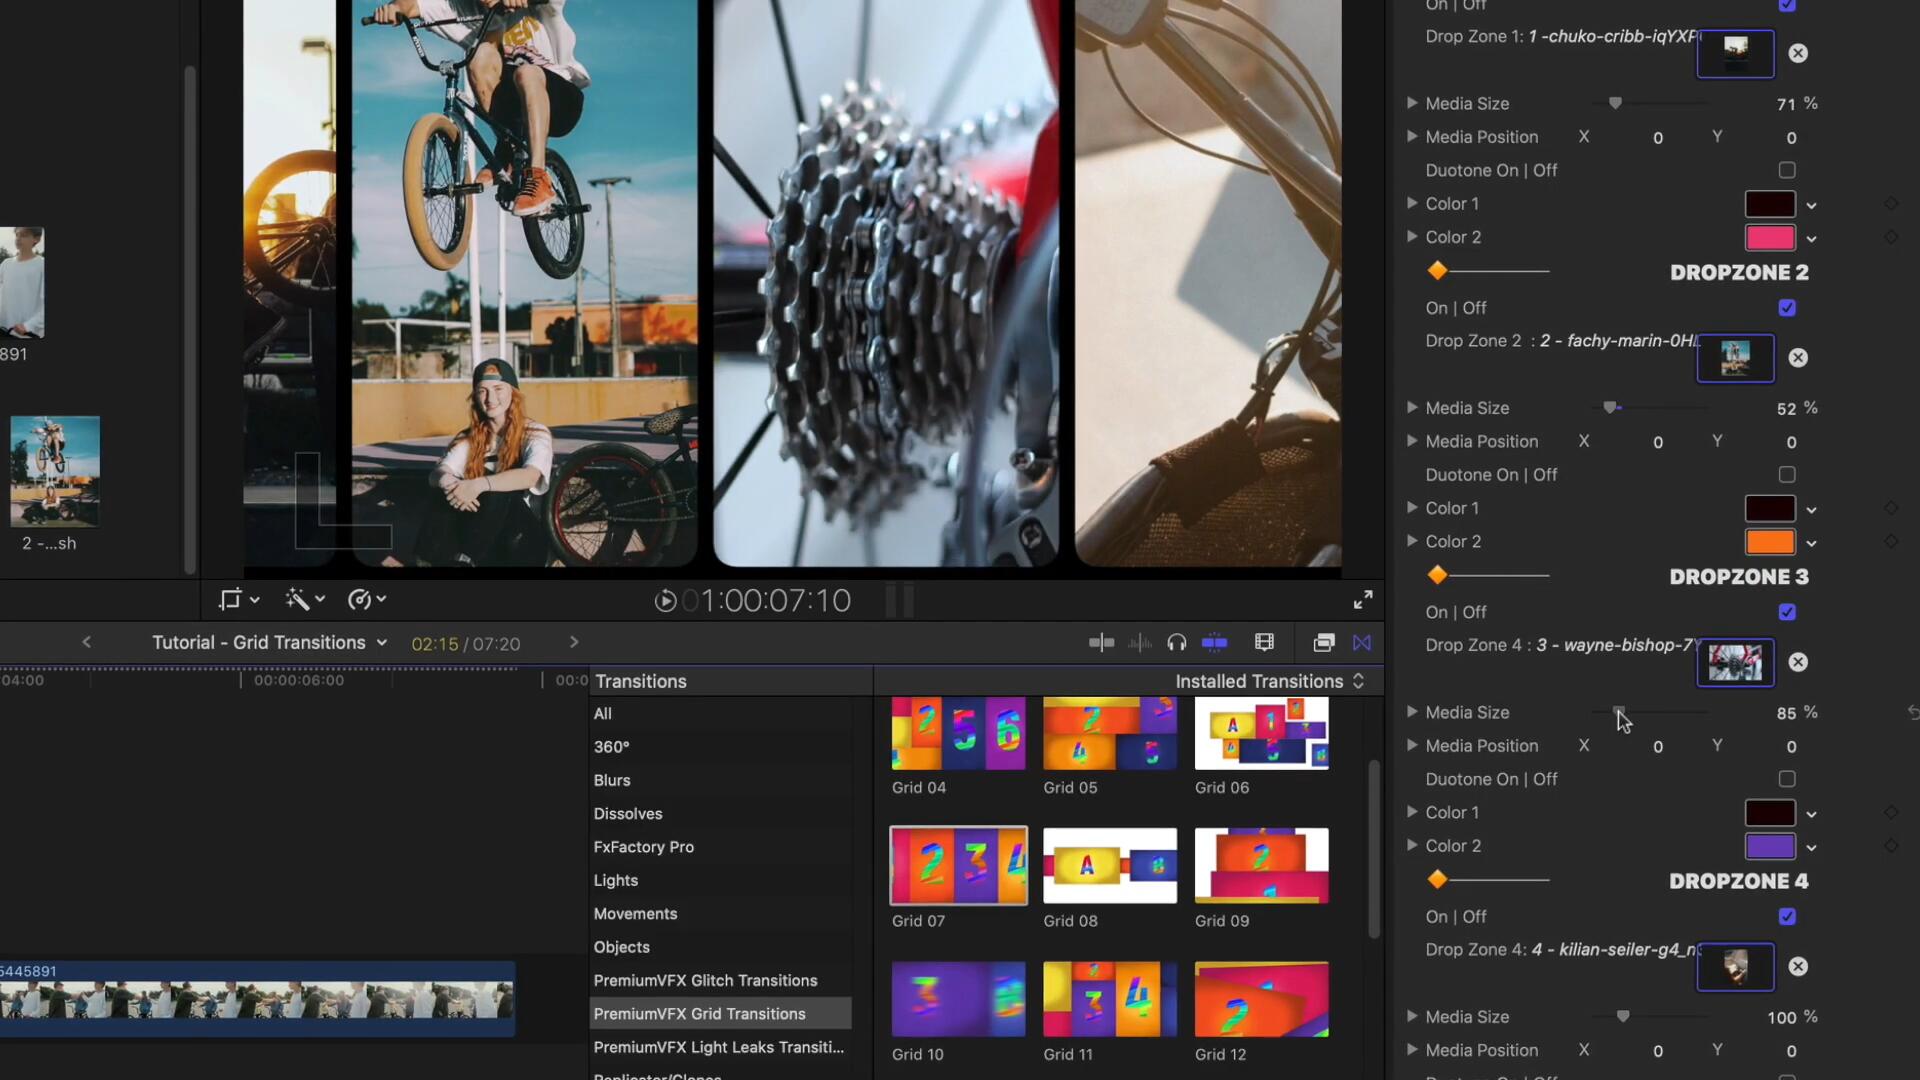Screen dimensions: 1920x1080
Task: Turn off Drop Zone 3 with its checkbox
Action: coord(1787,612)
